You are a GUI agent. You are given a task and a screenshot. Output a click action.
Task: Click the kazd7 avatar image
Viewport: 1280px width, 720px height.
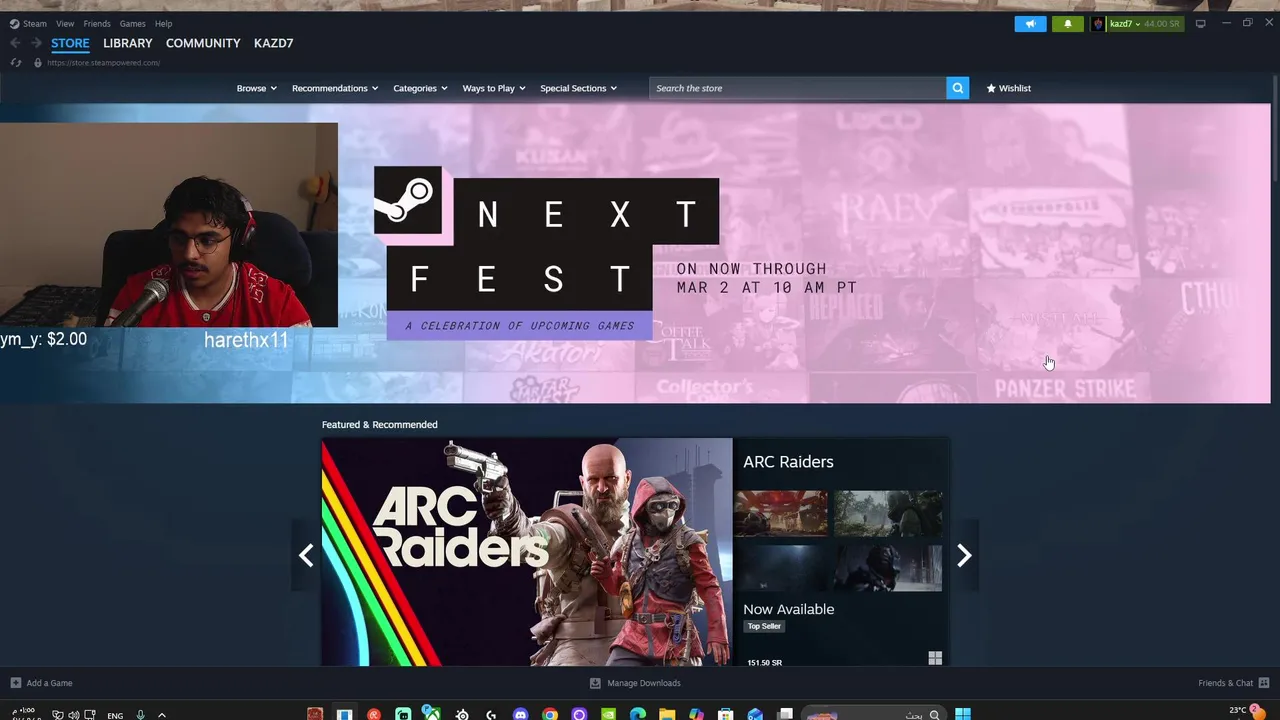1098,24
